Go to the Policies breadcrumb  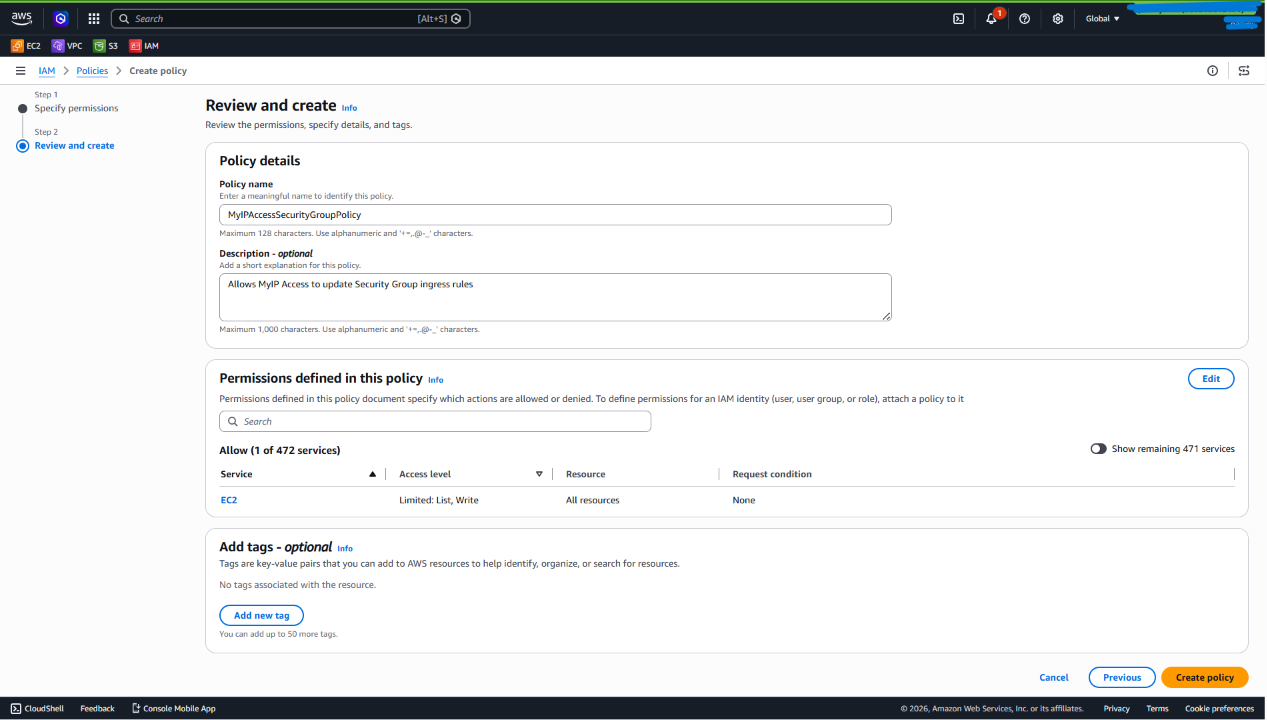pos(92,71)
